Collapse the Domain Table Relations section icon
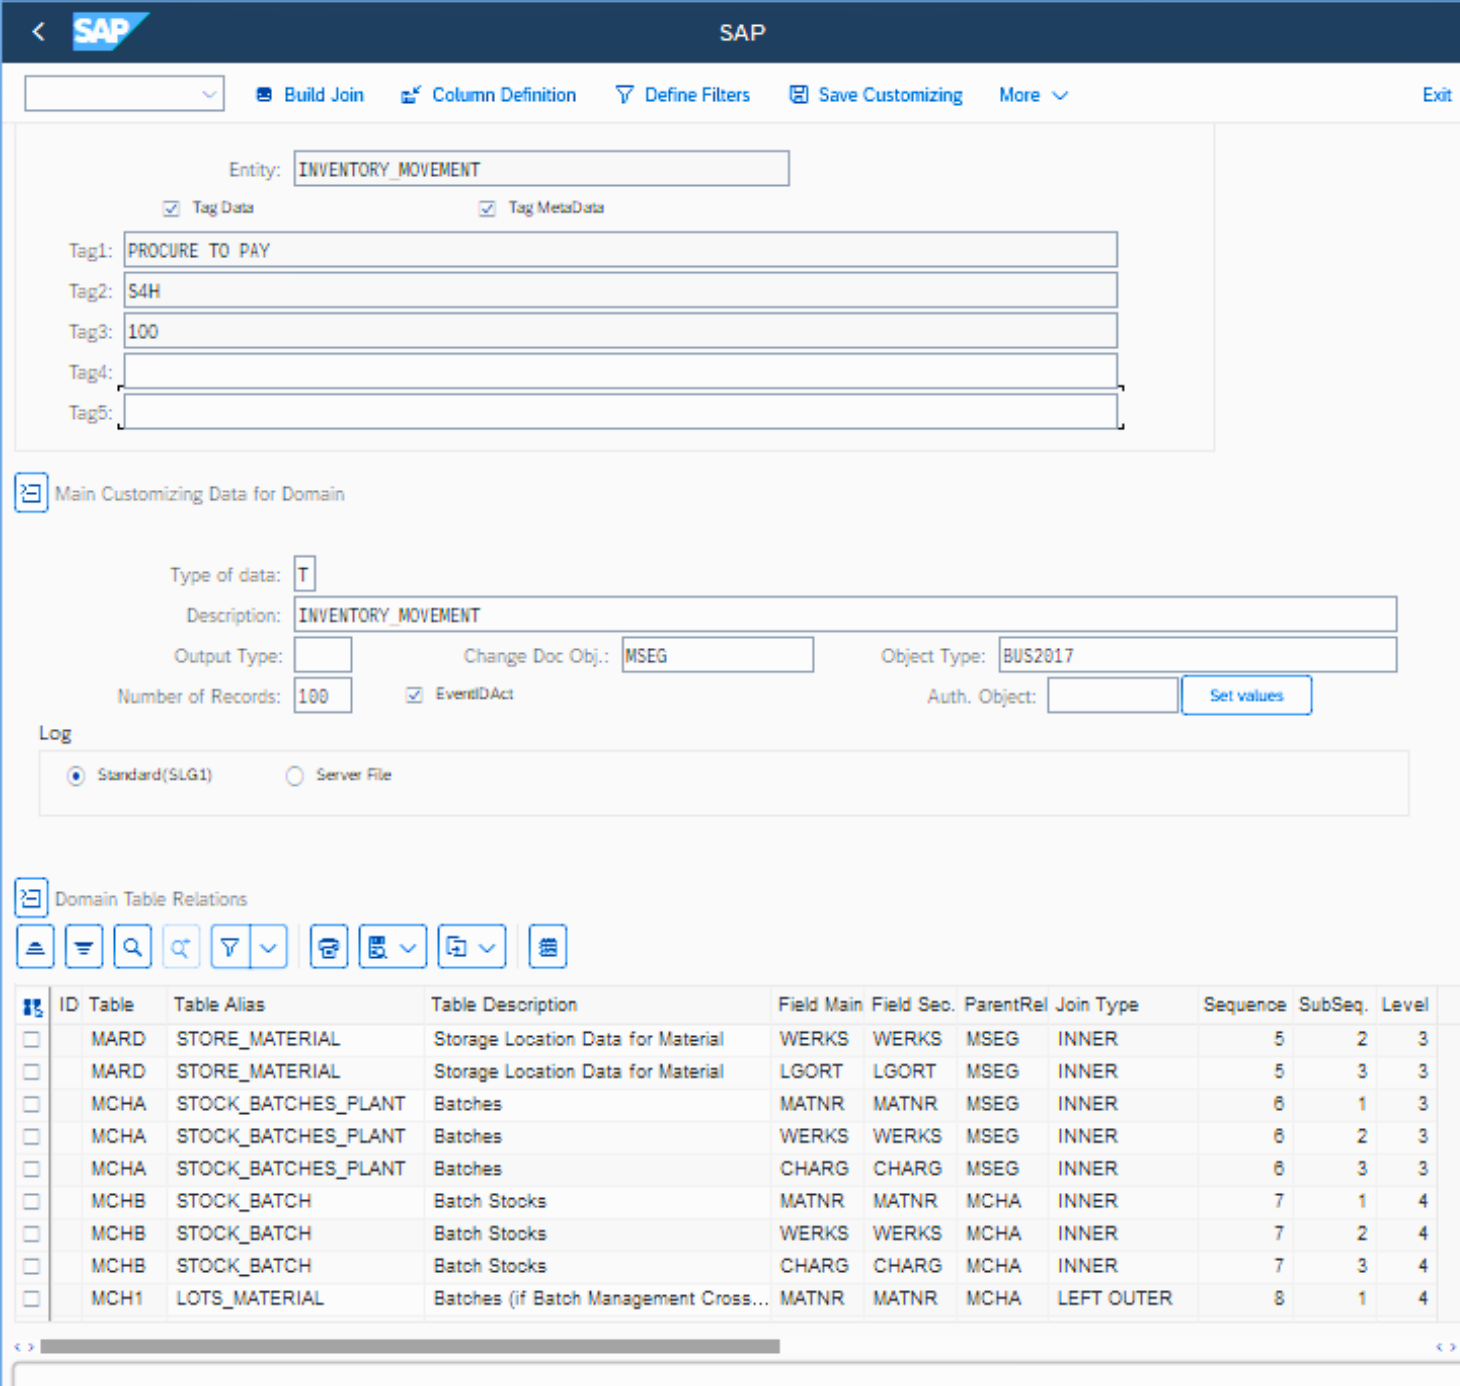Viewport: 1460px width, 1386px height. point(31,898)
